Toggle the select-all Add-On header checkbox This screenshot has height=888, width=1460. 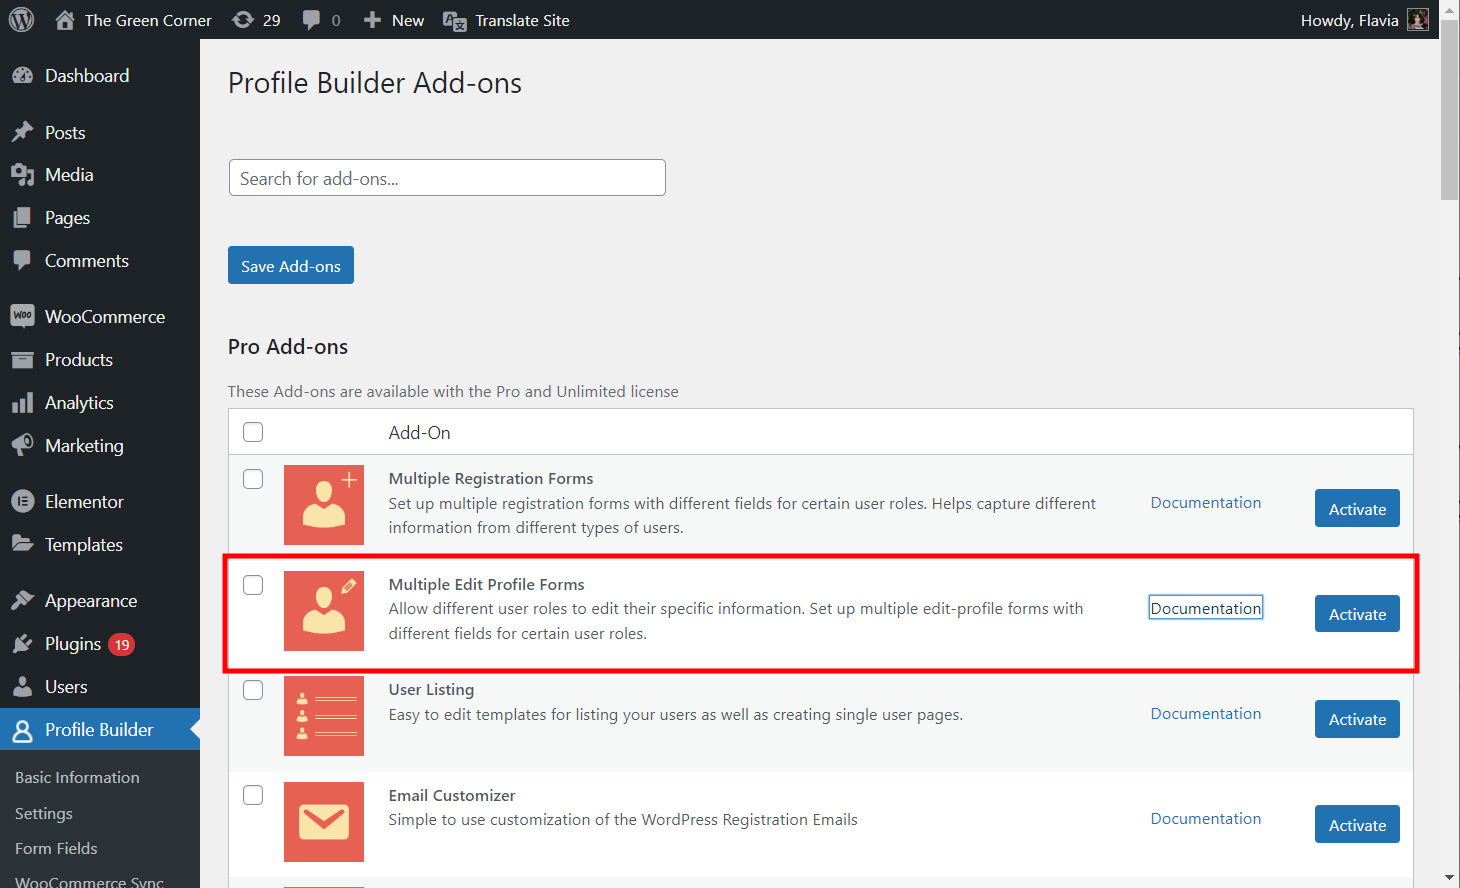coord(253,432)
